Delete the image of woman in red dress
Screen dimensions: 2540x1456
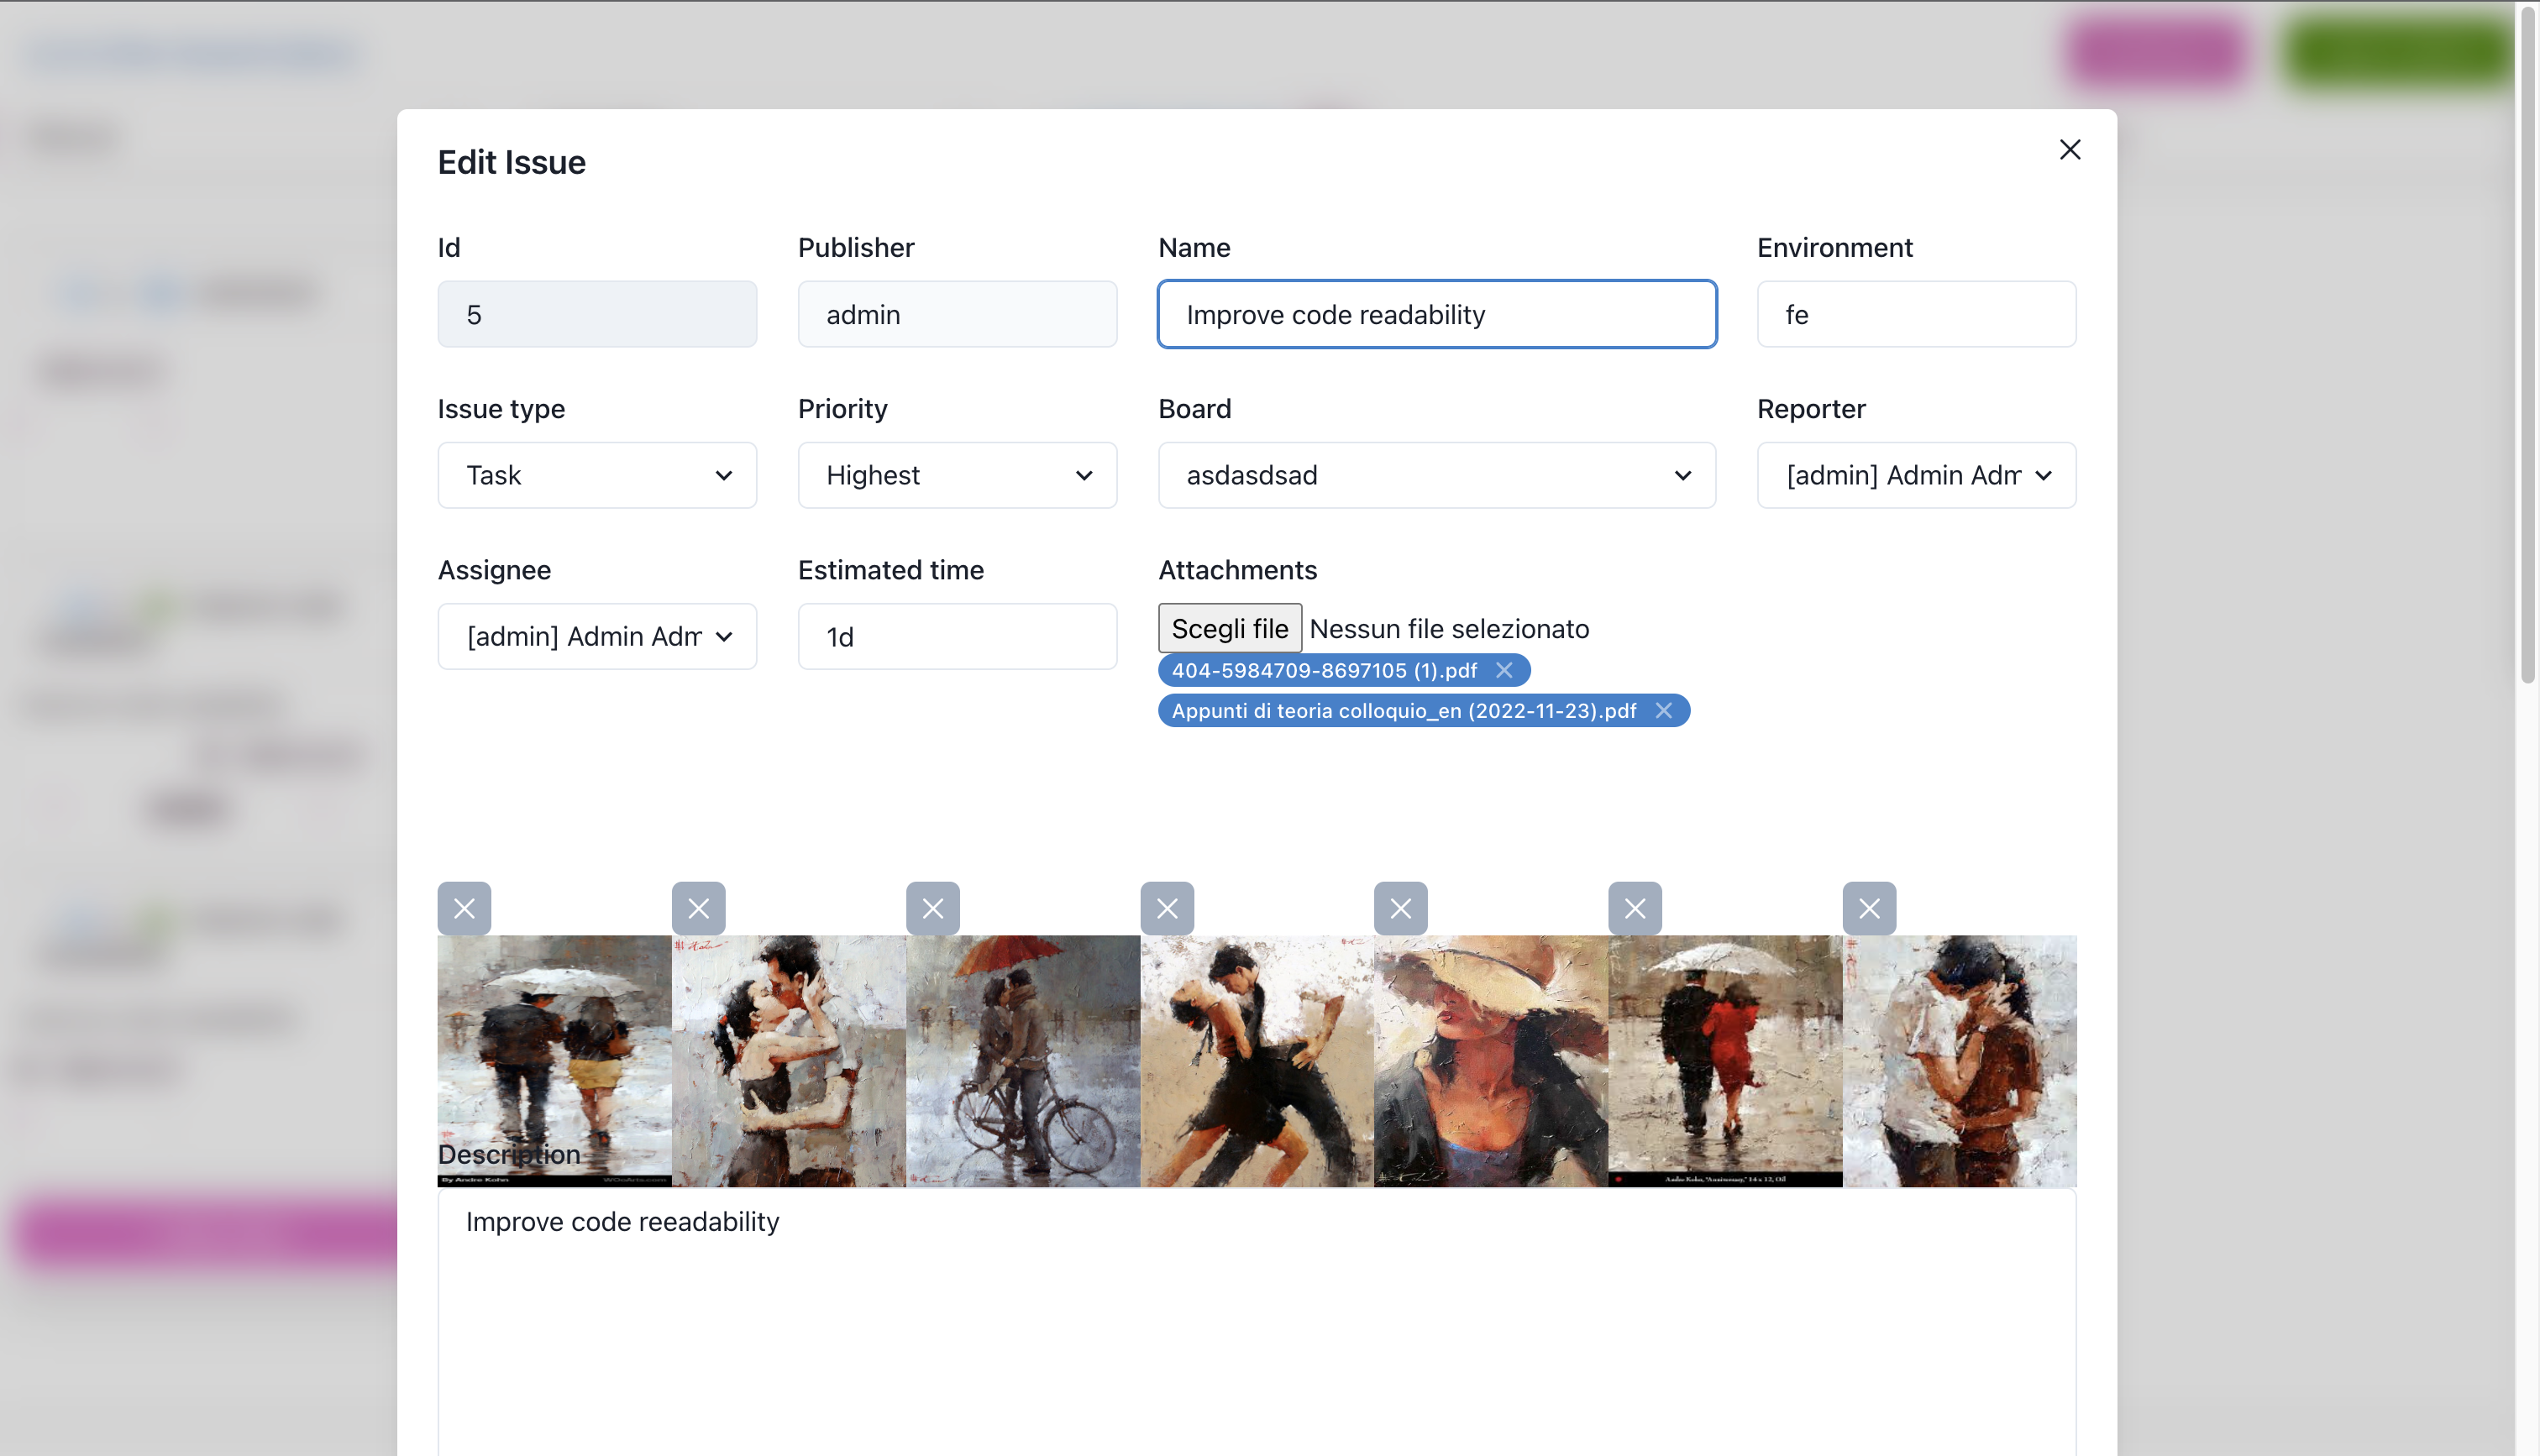click(1634, 908)
